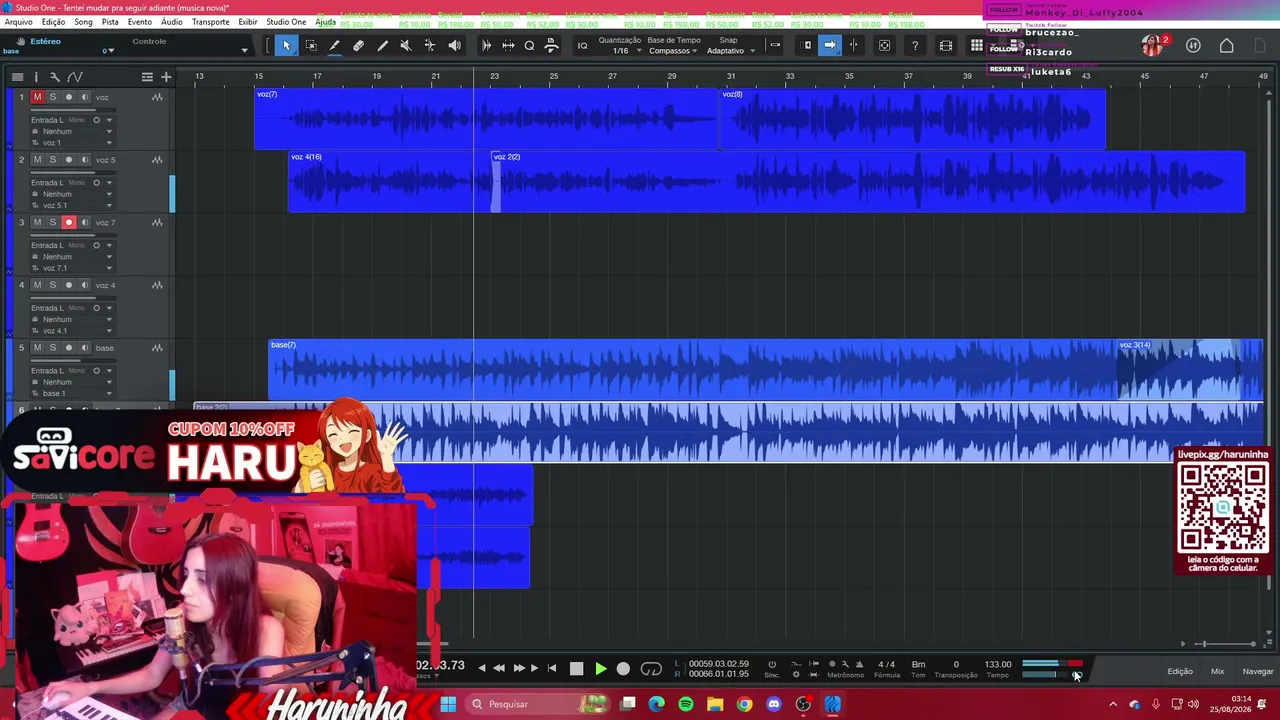This screenshot has width=1280, height=720.
Task: Open the Start page home icon
Action: point(1226,45)
